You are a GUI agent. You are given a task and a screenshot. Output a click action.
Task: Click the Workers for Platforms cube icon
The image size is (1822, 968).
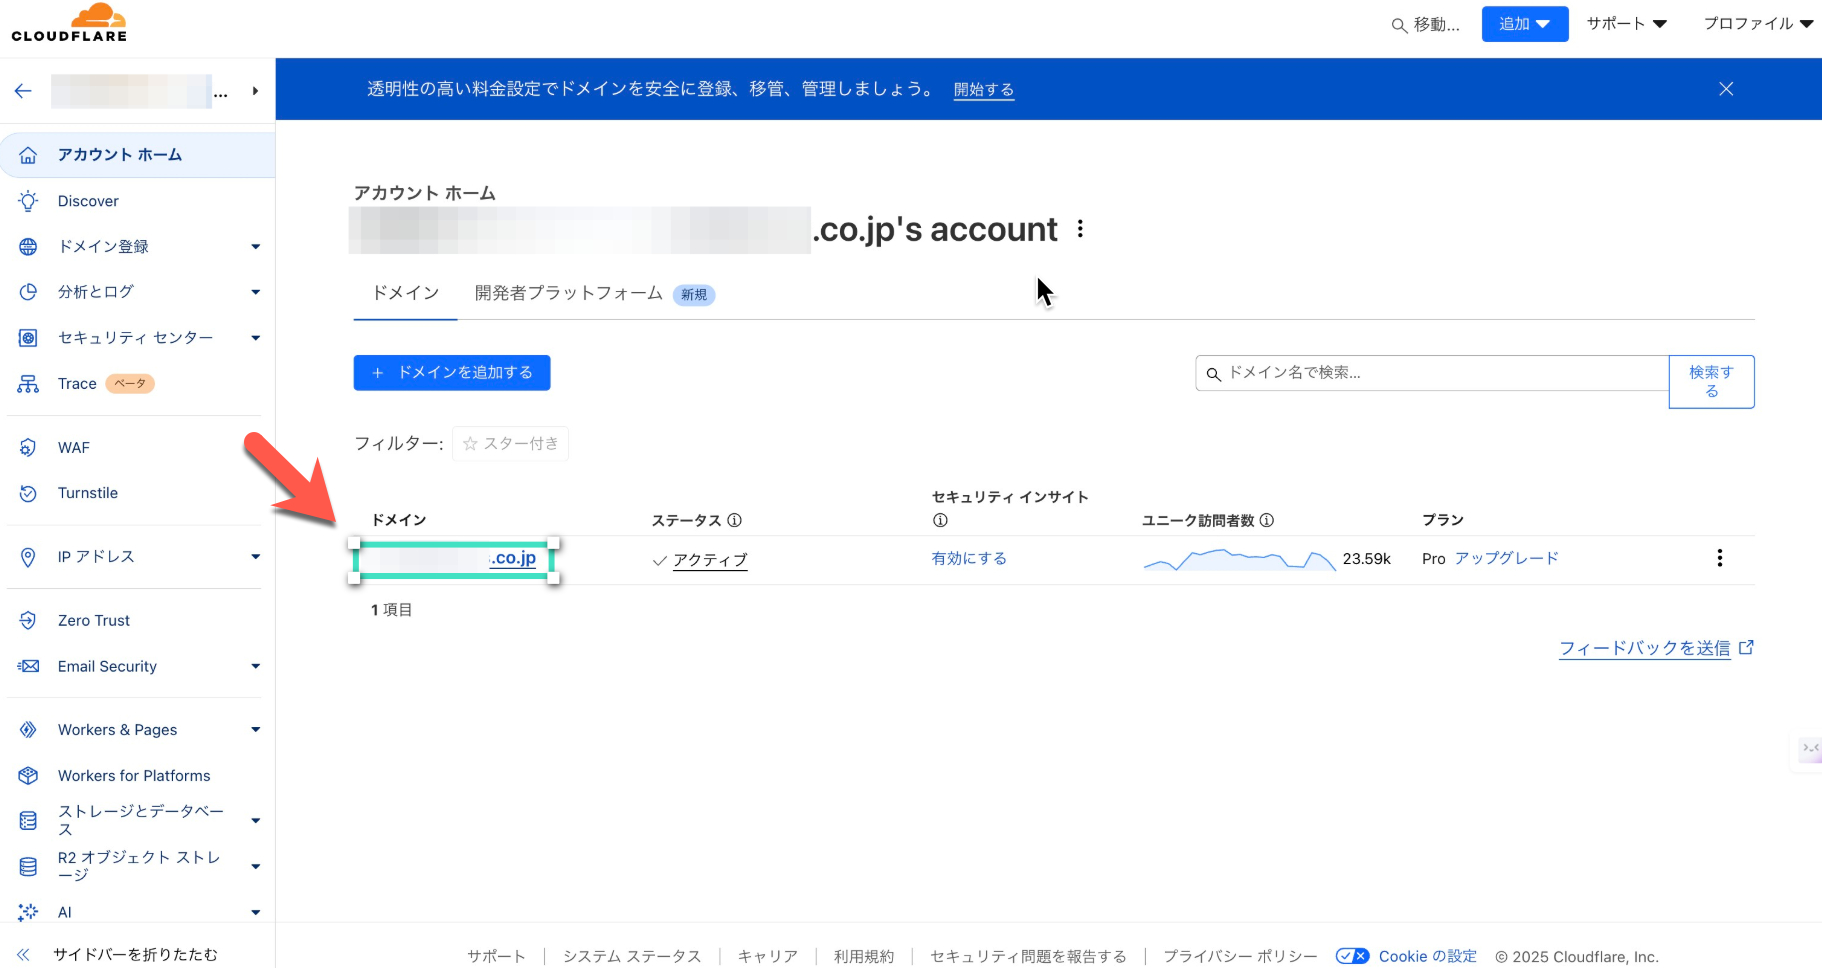[28, 776]
